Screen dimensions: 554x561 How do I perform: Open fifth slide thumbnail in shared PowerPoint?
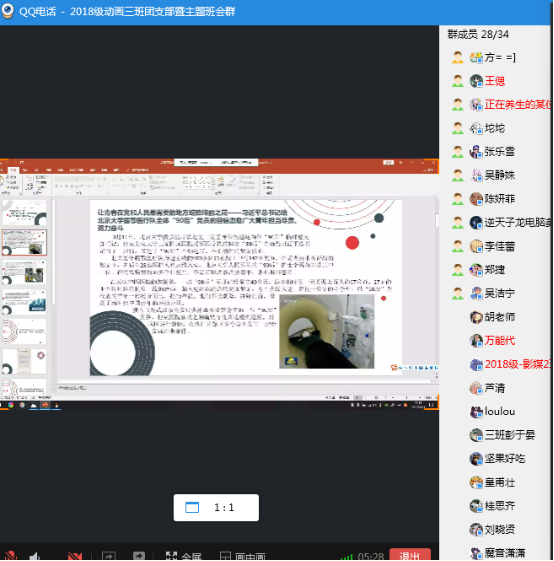tap(24, 332)
